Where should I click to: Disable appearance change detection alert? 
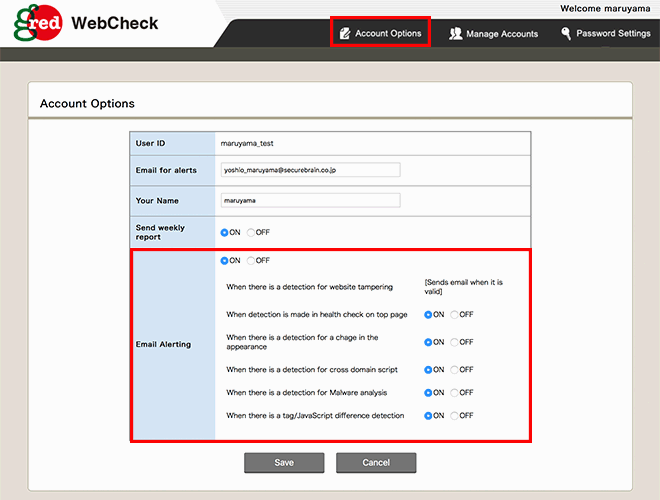455,342
